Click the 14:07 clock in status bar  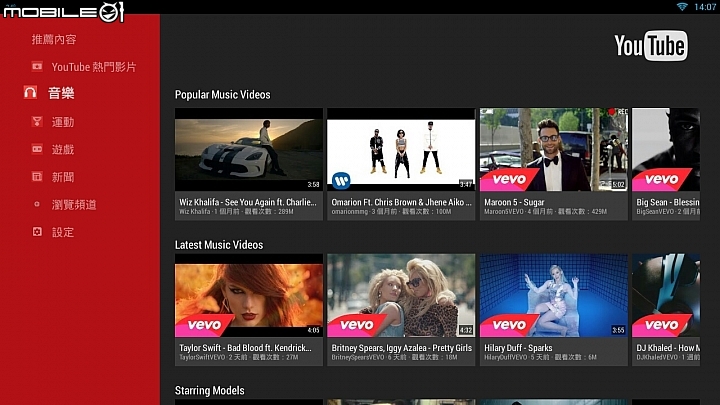pos(704,7)
